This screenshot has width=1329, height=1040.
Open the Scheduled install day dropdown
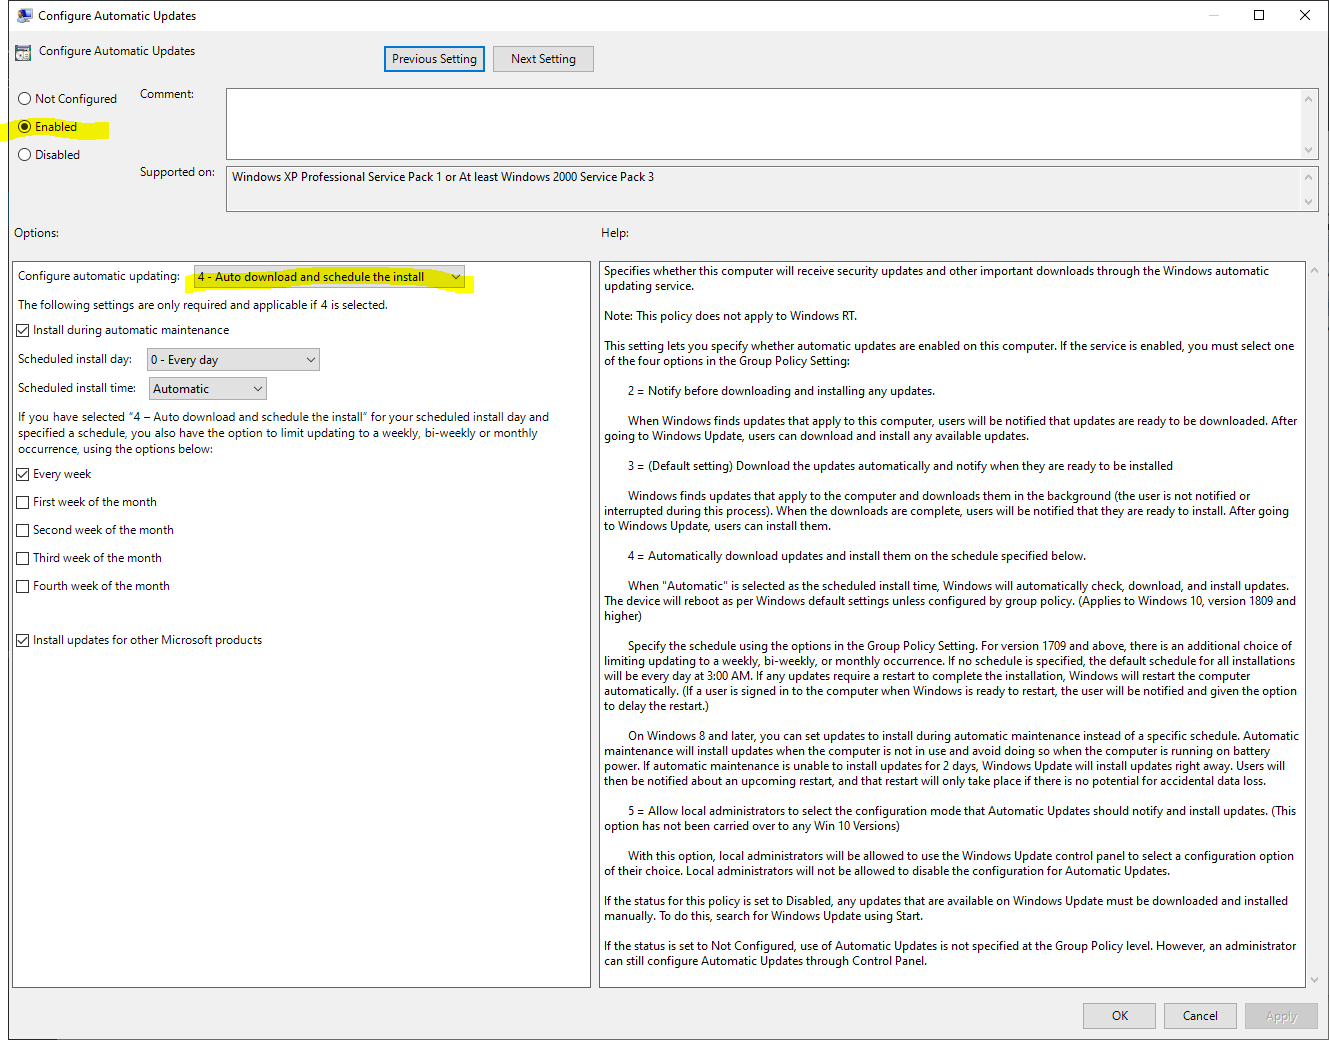(233, 360)
